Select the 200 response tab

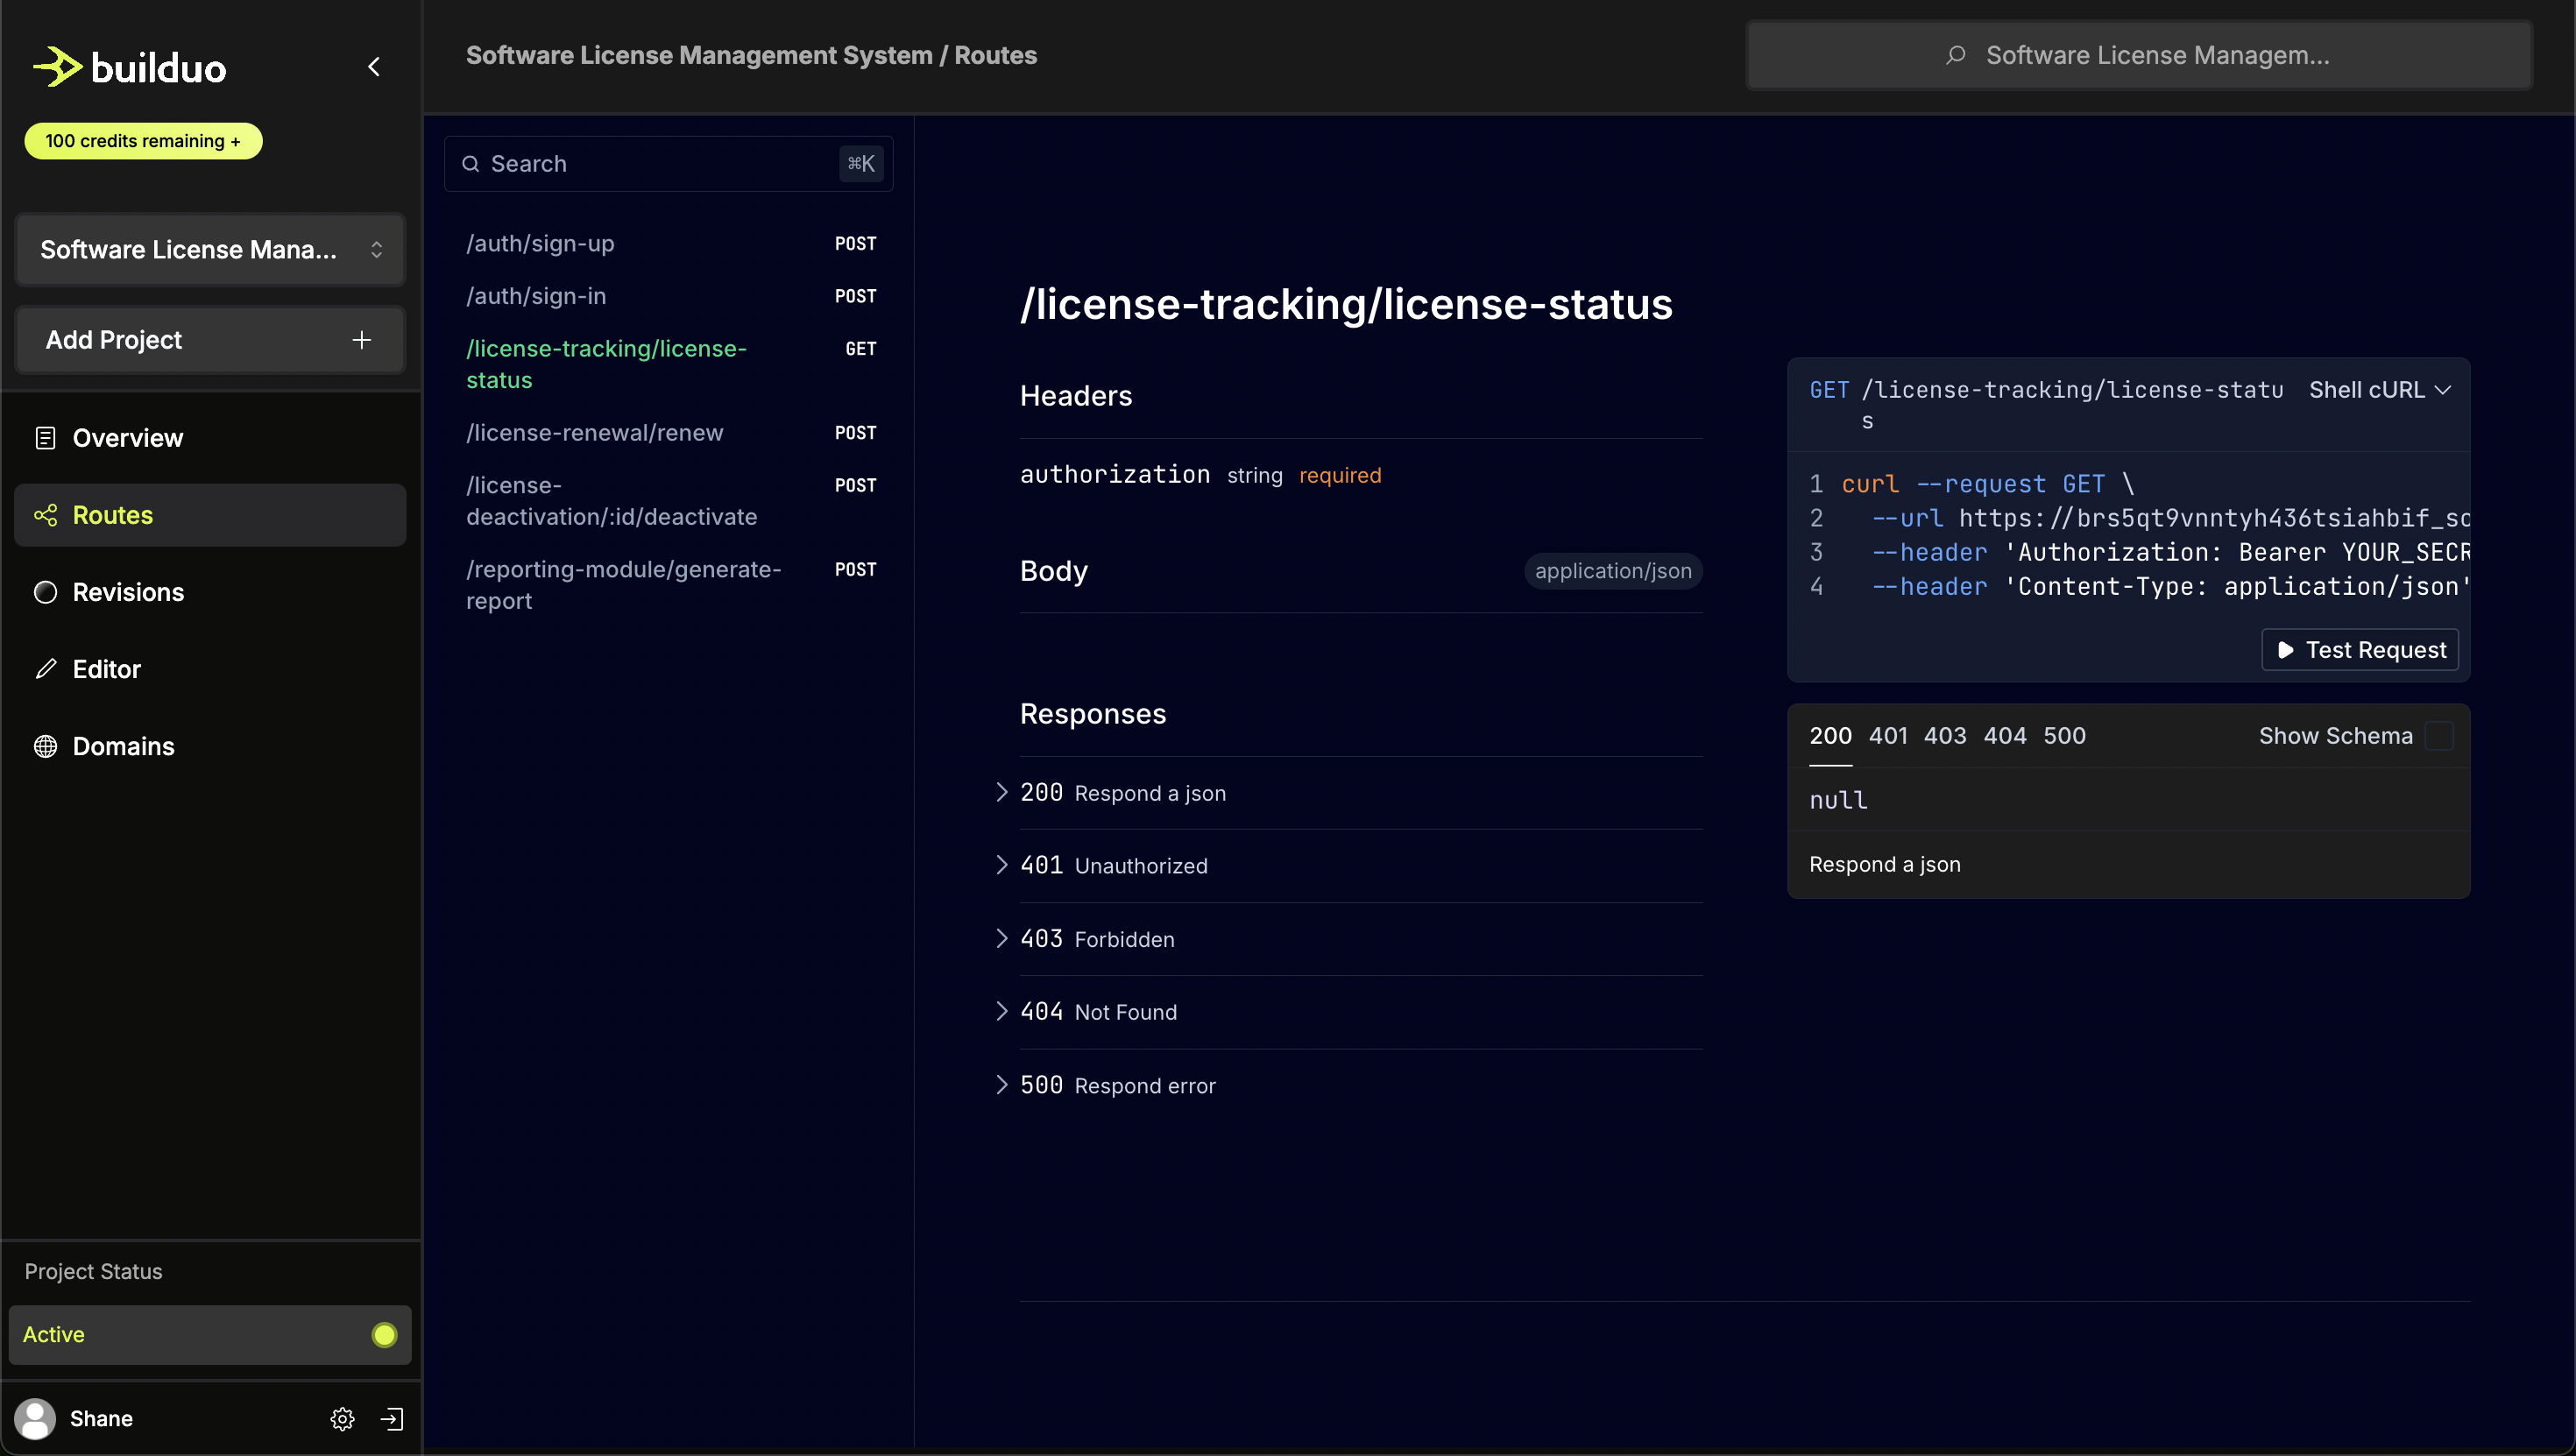tap(1830, 736)
